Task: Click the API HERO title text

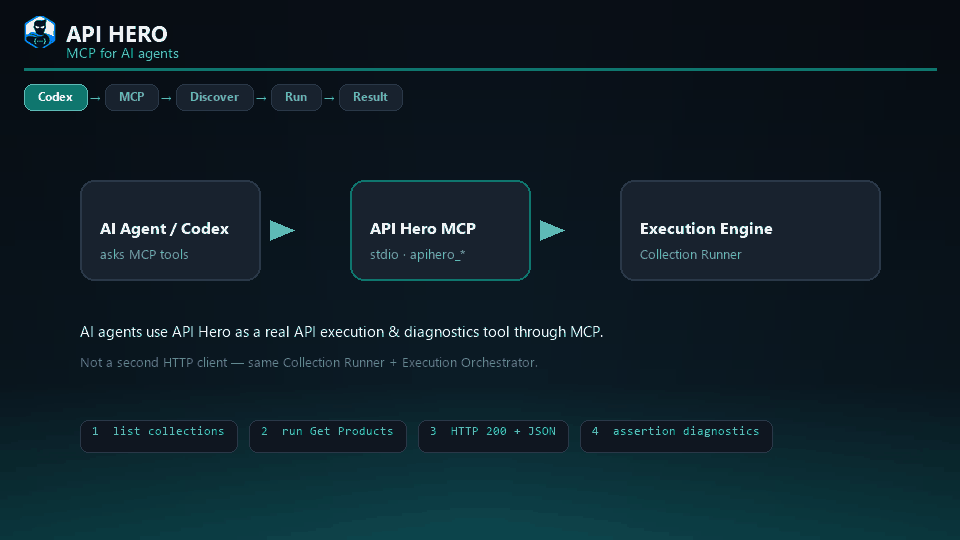Action: coord(117,34)
